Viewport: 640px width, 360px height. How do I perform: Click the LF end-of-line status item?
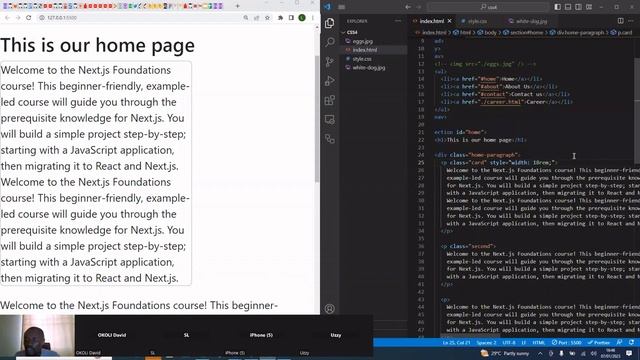524,342
